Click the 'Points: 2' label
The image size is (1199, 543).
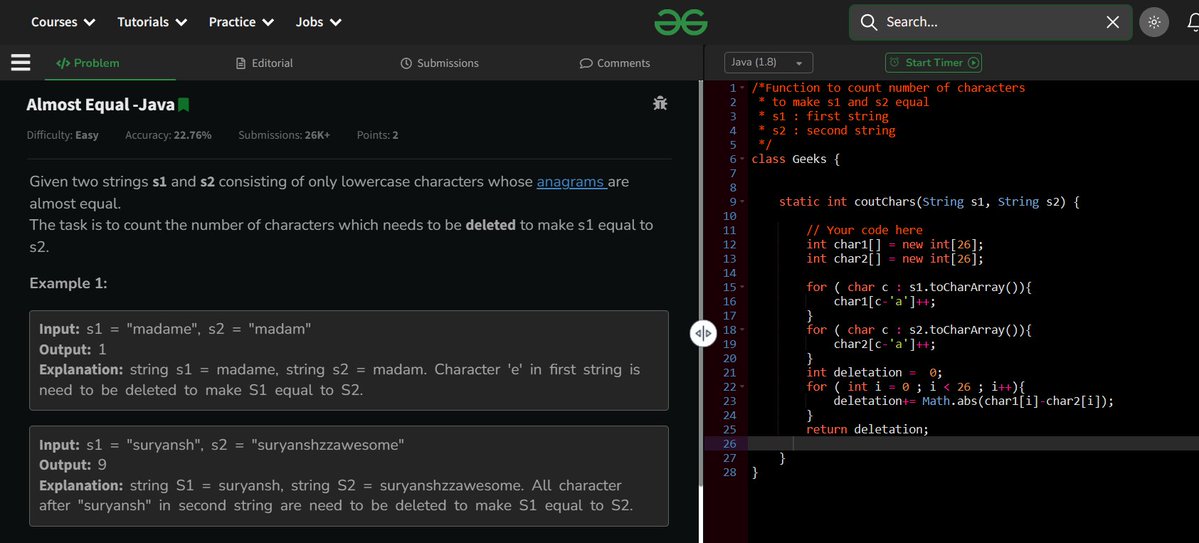coord(378,135)
